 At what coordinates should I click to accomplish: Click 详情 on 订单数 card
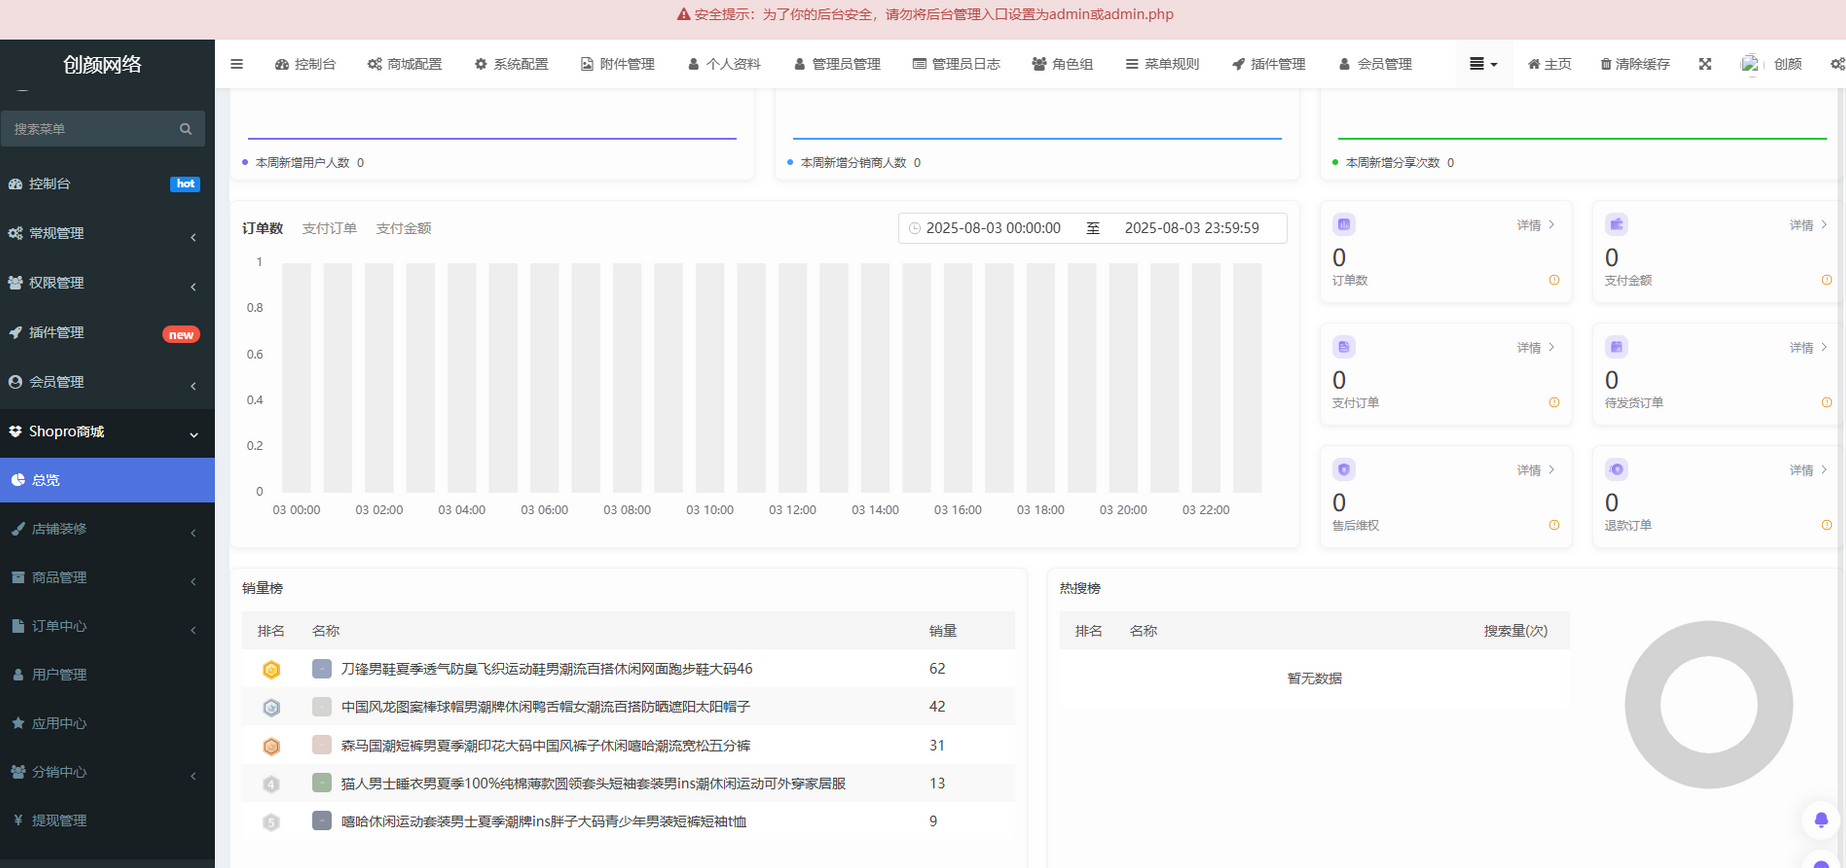tap(1536, 225)
